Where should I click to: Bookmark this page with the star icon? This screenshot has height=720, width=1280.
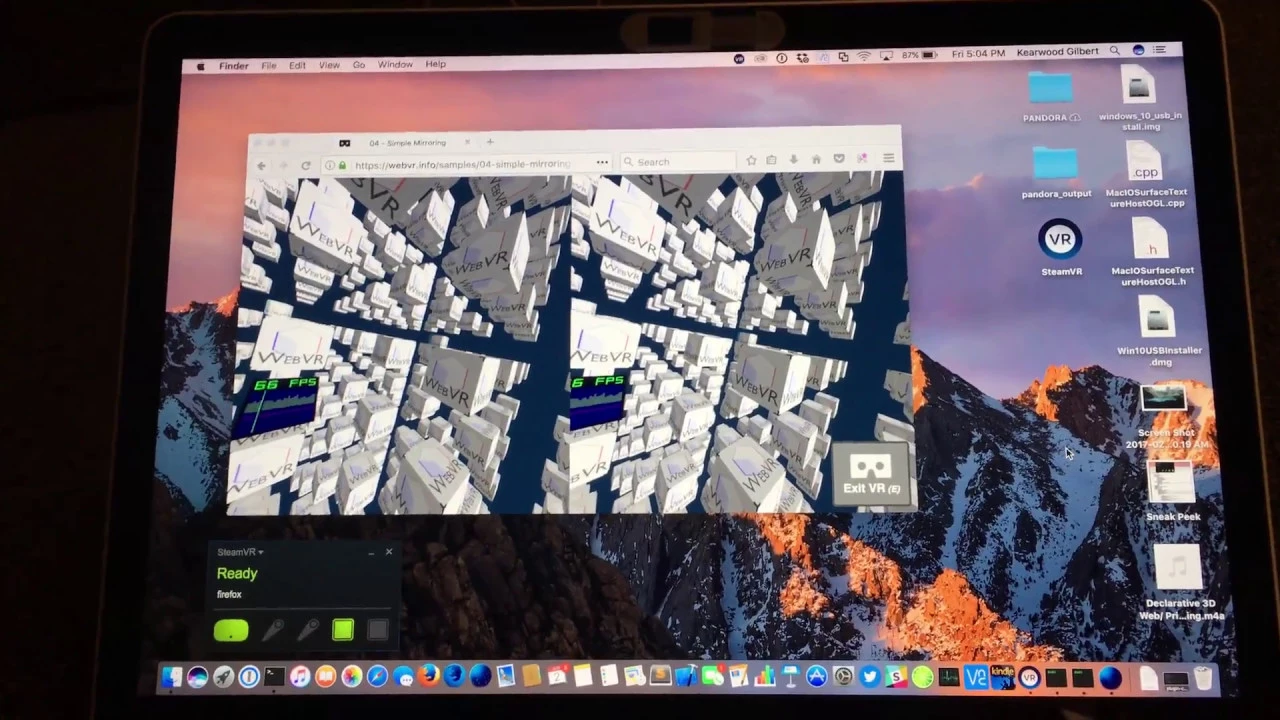(x=751, y=160)
